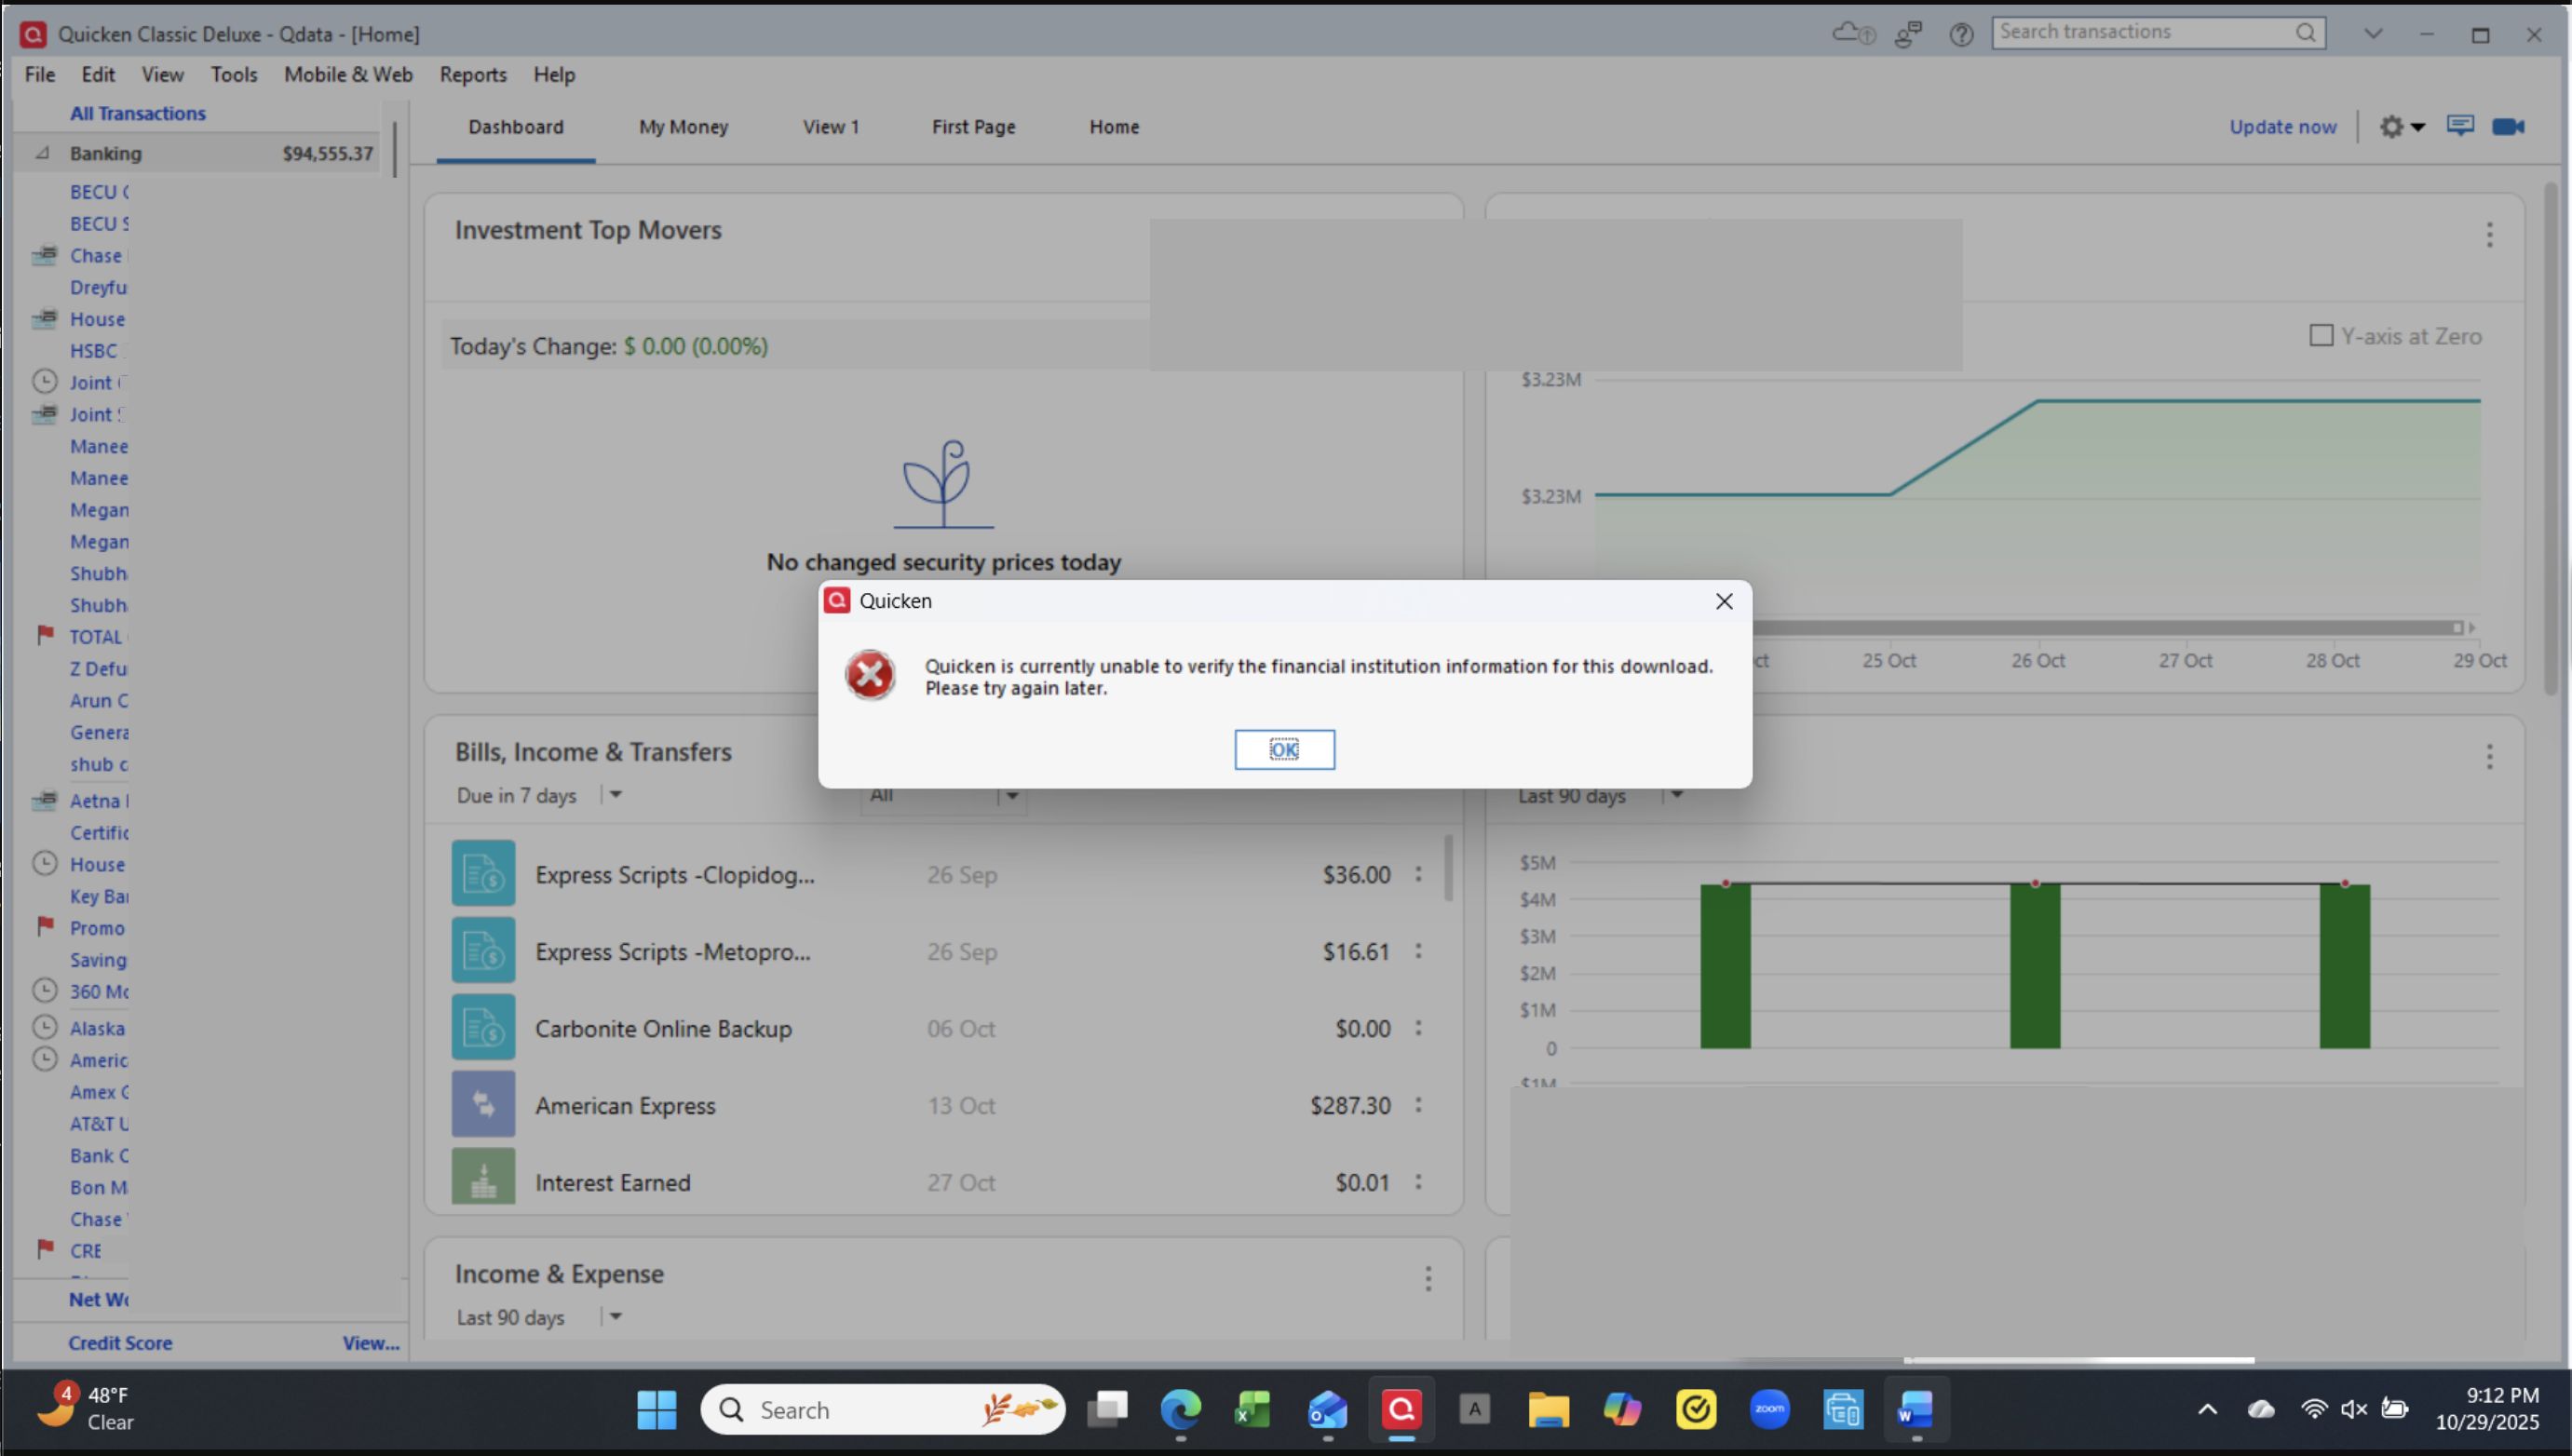The image size is (2572, 1456).
Task: Close the Quicken error dialog with X
Action: click(x=1724, y=601)
